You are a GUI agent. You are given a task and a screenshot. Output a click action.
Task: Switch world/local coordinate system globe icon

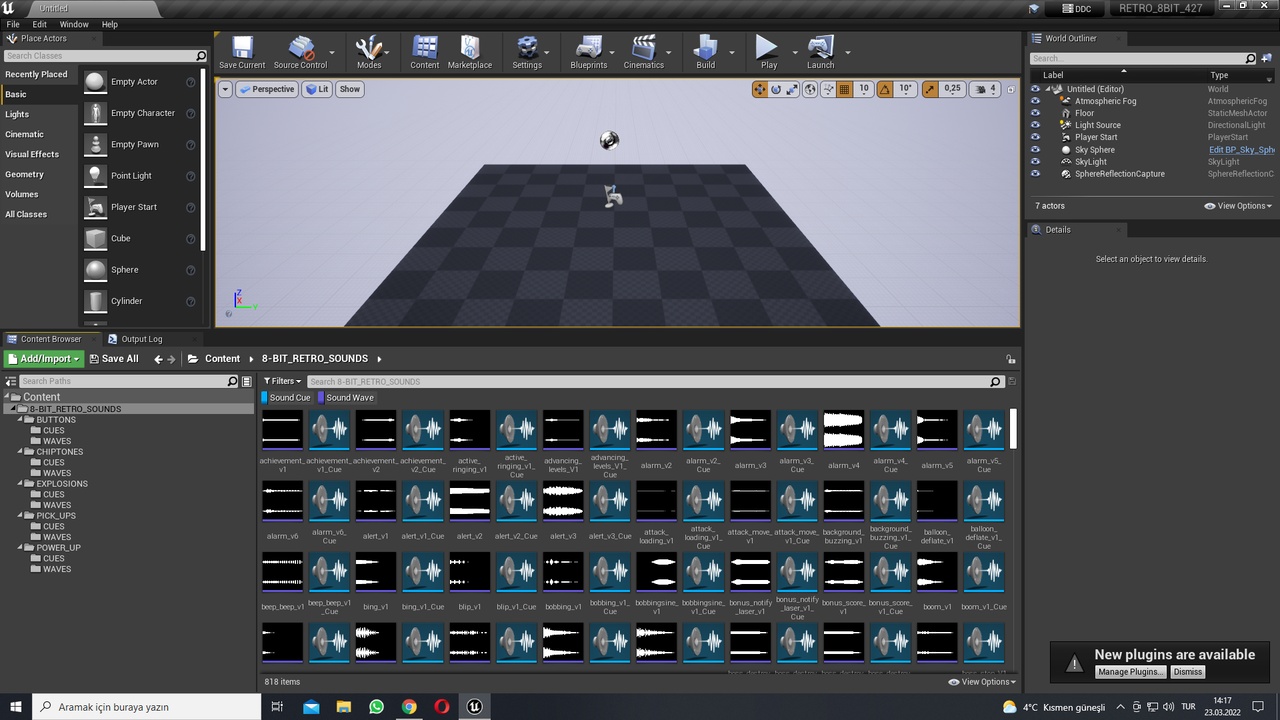click(x=811, y=89)
